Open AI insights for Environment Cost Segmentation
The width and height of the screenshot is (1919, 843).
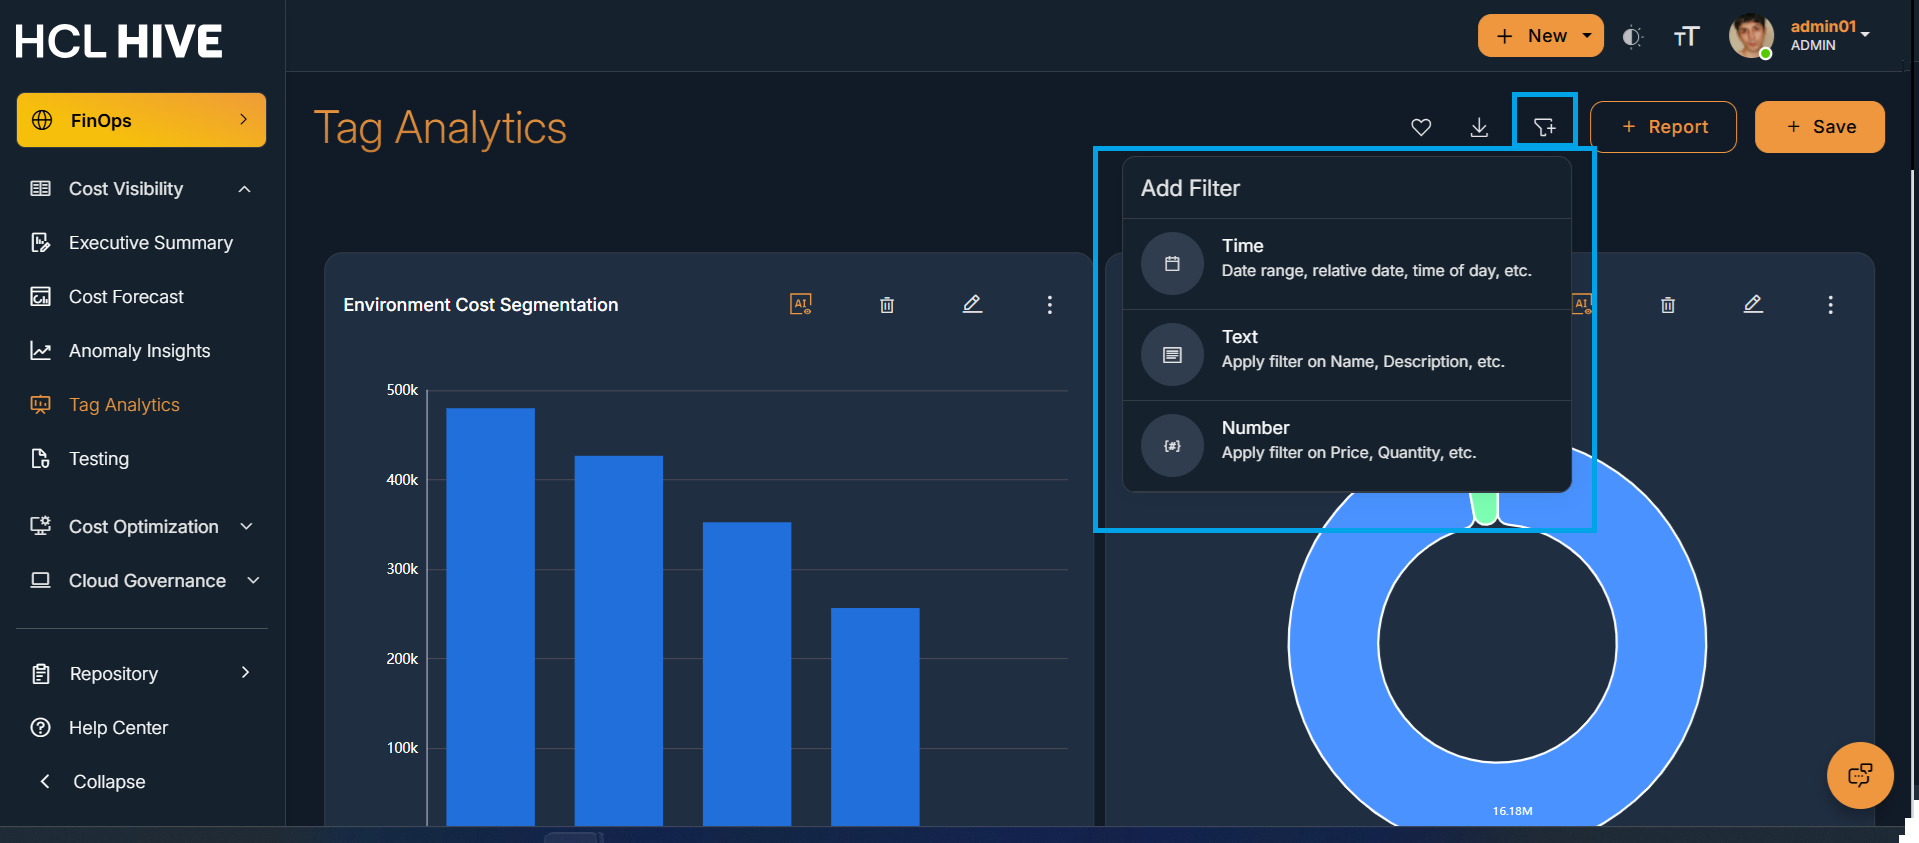[x=800, y=304]
